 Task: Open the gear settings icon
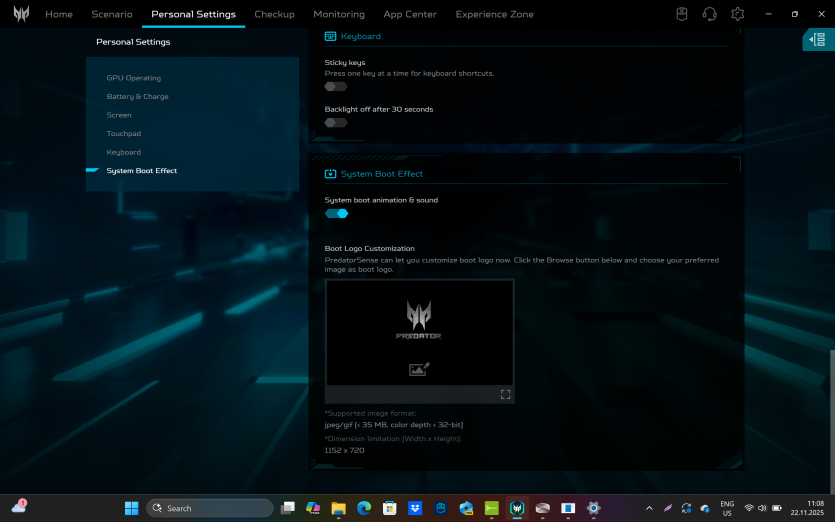click(x=738, y=14)
